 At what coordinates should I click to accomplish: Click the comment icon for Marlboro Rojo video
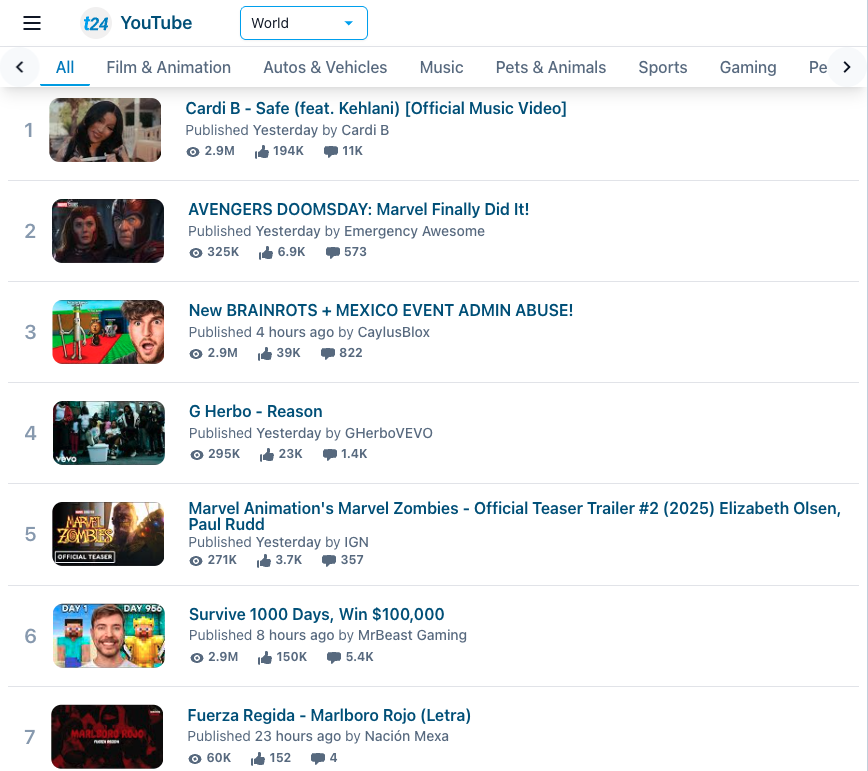click(x=318, y=759)
